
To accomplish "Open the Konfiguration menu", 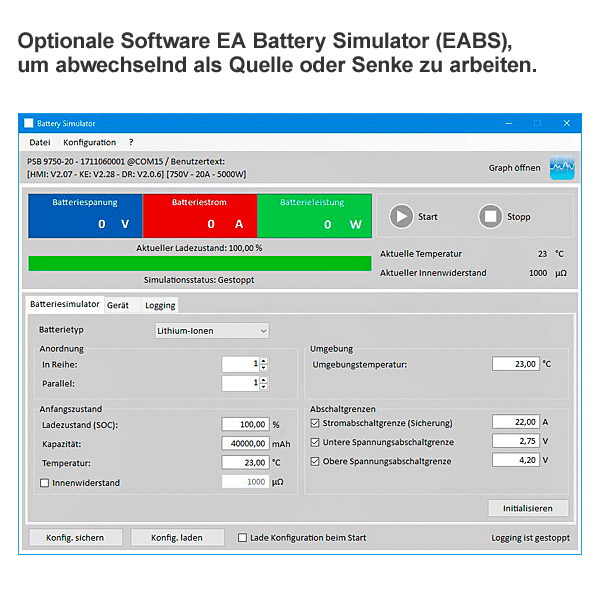I will (90, 143).
